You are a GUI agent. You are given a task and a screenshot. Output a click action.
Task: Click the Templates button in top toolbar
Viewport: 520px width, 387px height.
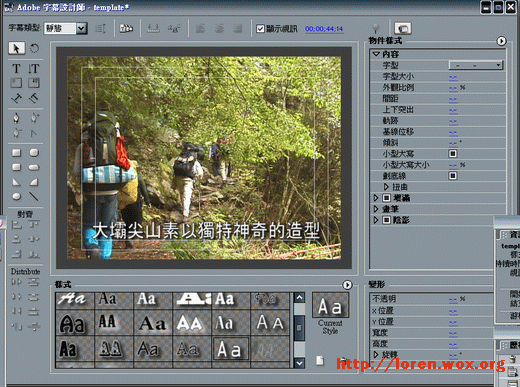(126, 29)
